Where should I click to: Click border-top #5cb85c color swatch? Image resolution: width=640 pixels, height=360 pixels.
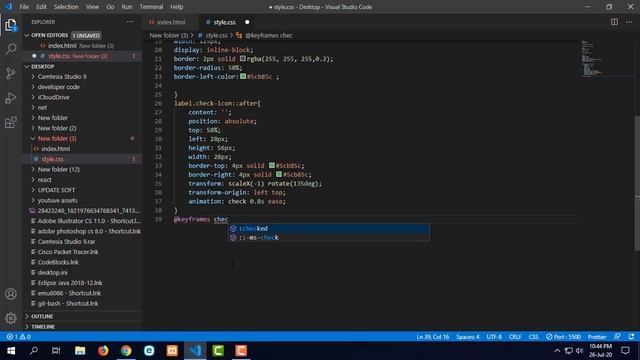pyautogui.click(x=272, y=165)
